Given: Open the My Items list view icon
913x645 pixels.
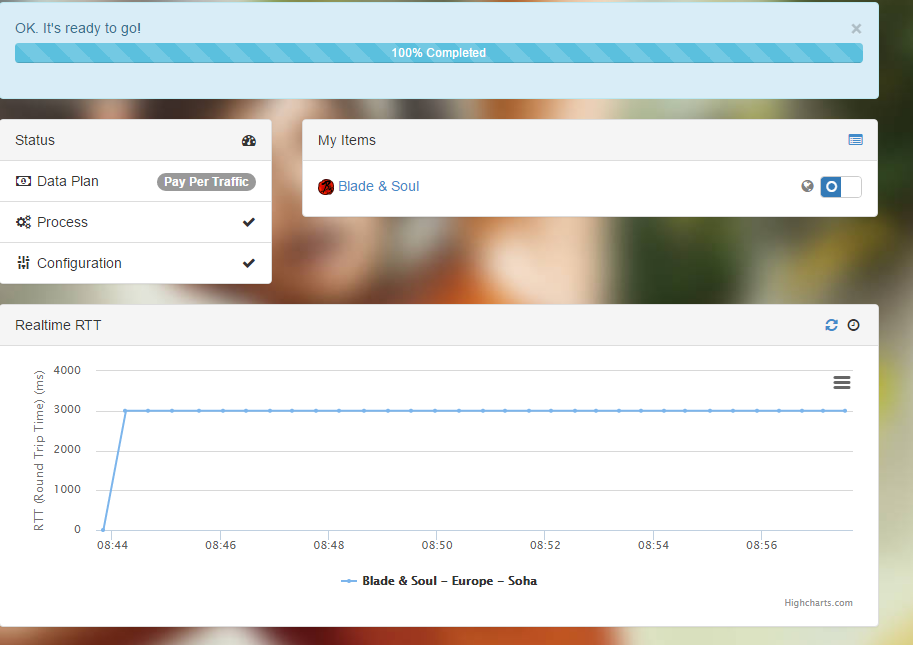Looking at the screenshot, I should click(855, 140).
